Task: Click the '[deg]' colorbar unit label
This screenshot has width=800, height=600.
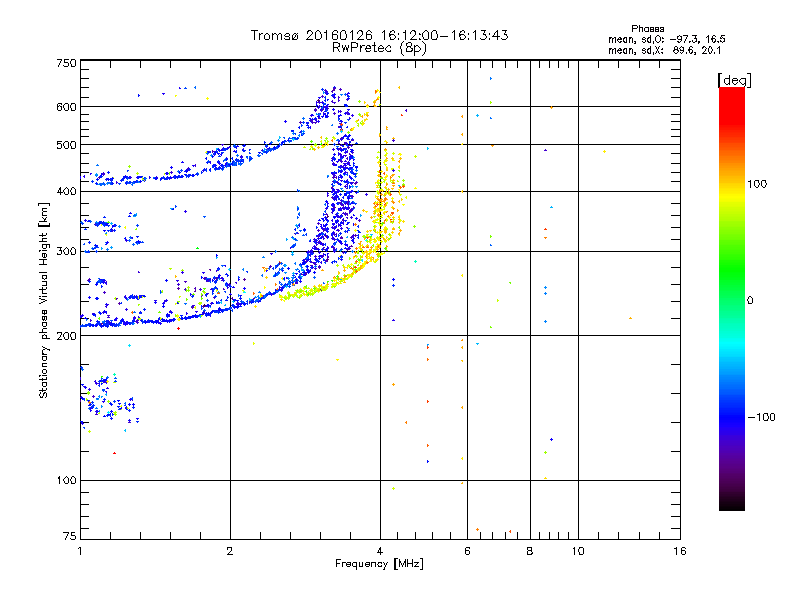Action: coord(734,80)
